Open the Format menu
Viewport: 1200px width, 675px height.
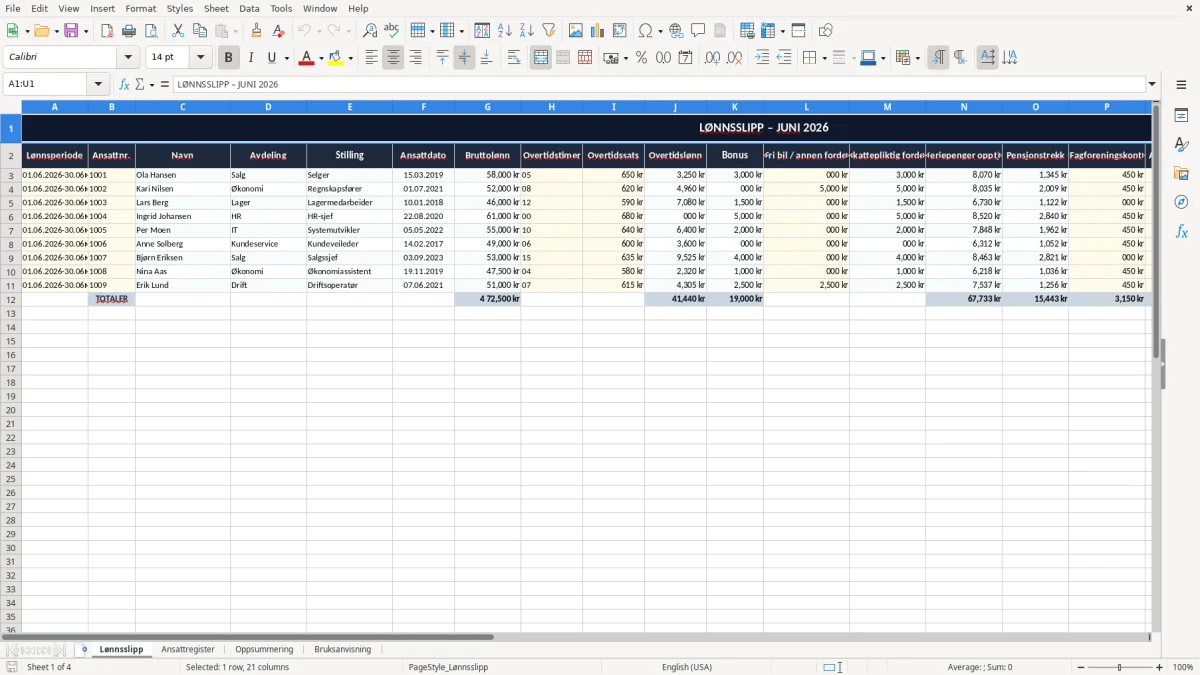141,8
